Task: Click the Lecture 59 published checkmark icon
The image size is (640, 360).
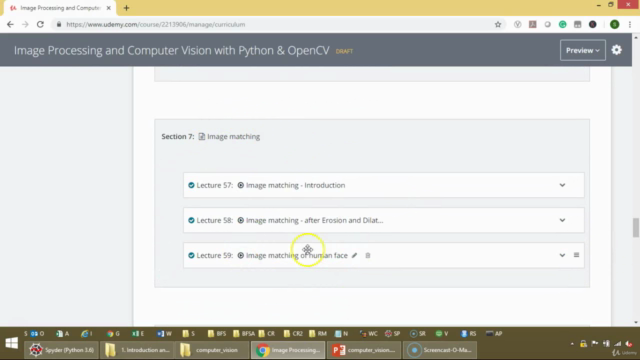Action: click(x=191, y=256)
